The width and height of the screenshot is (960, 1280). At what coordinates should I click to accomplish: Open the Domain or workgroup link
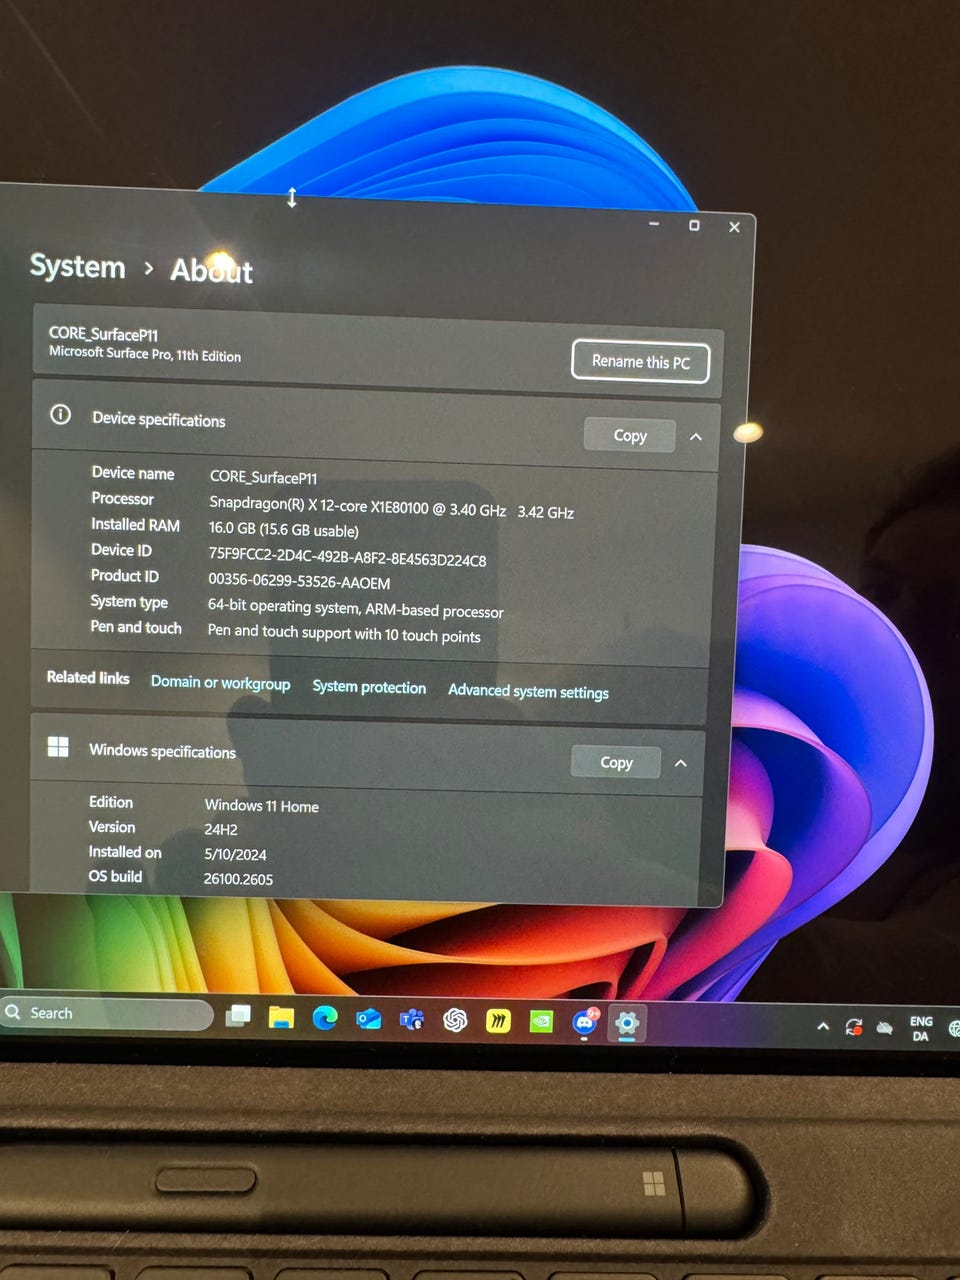click(220, 683)
